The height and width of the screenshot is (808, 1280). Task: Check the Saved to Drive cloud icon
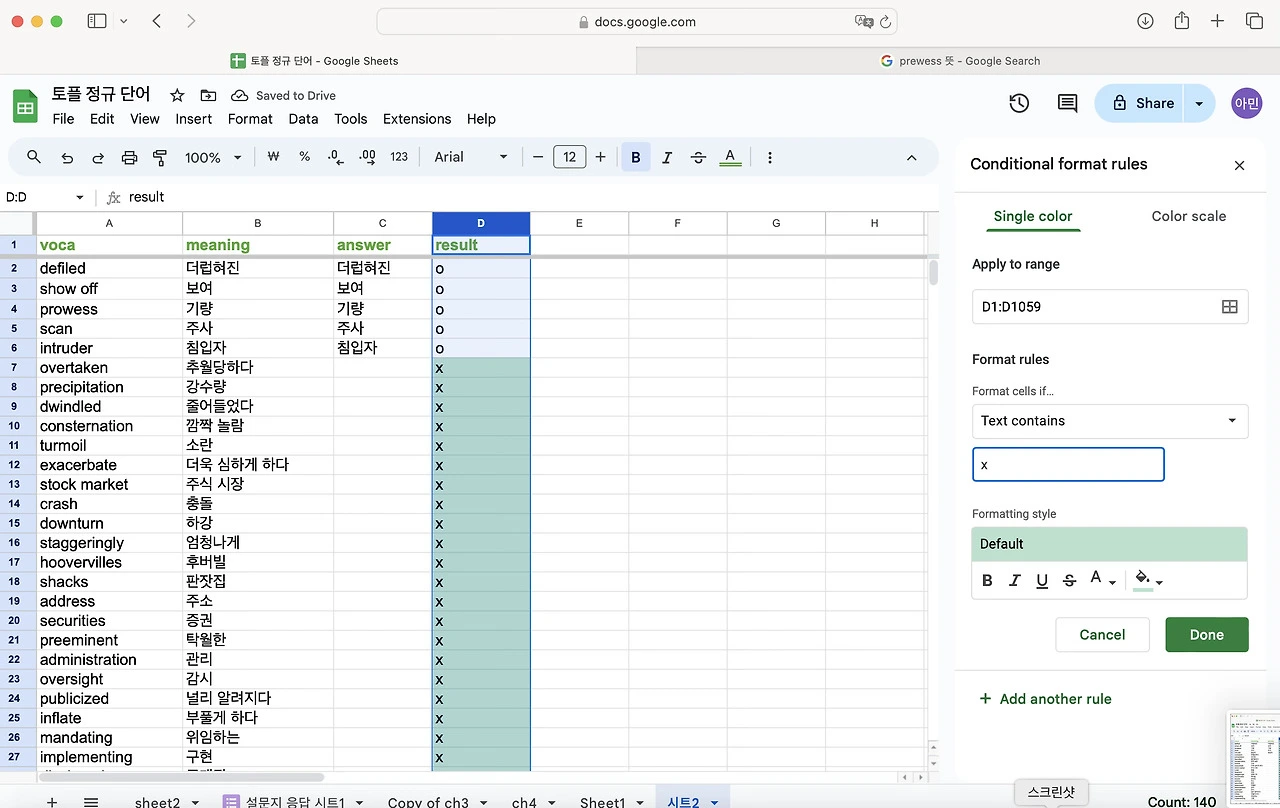click(x=240, y=95)
